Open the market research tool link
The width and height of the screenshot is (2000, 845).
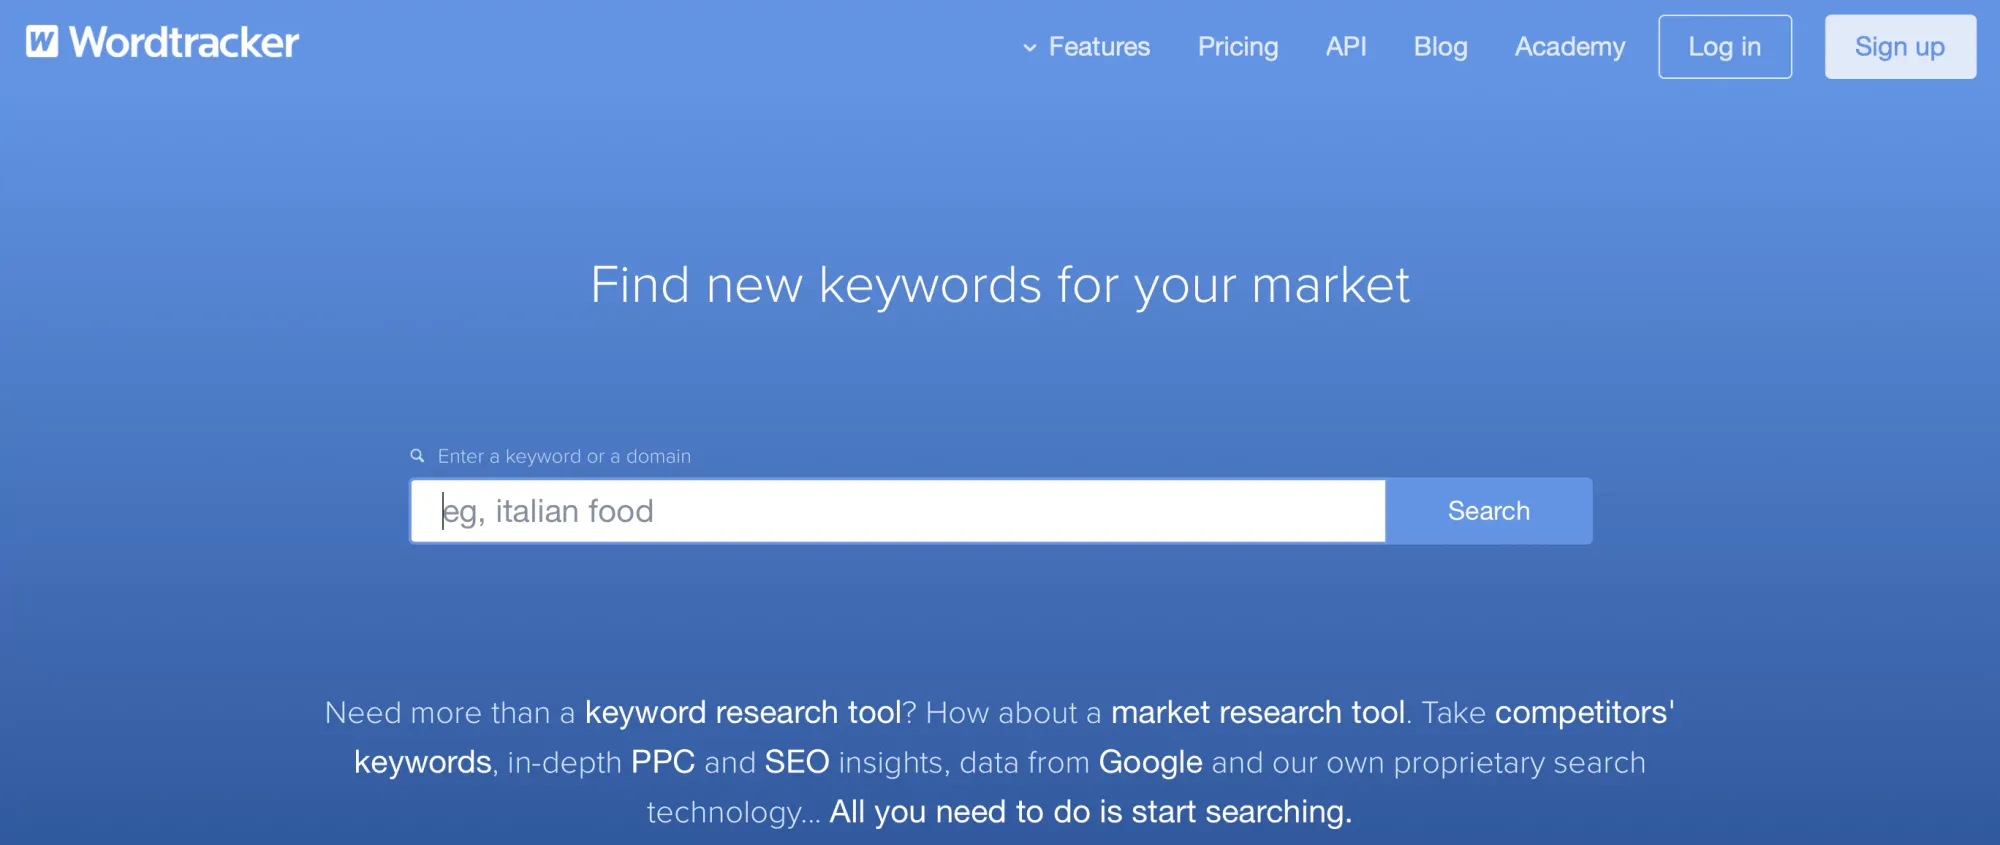click(1258, 712)
